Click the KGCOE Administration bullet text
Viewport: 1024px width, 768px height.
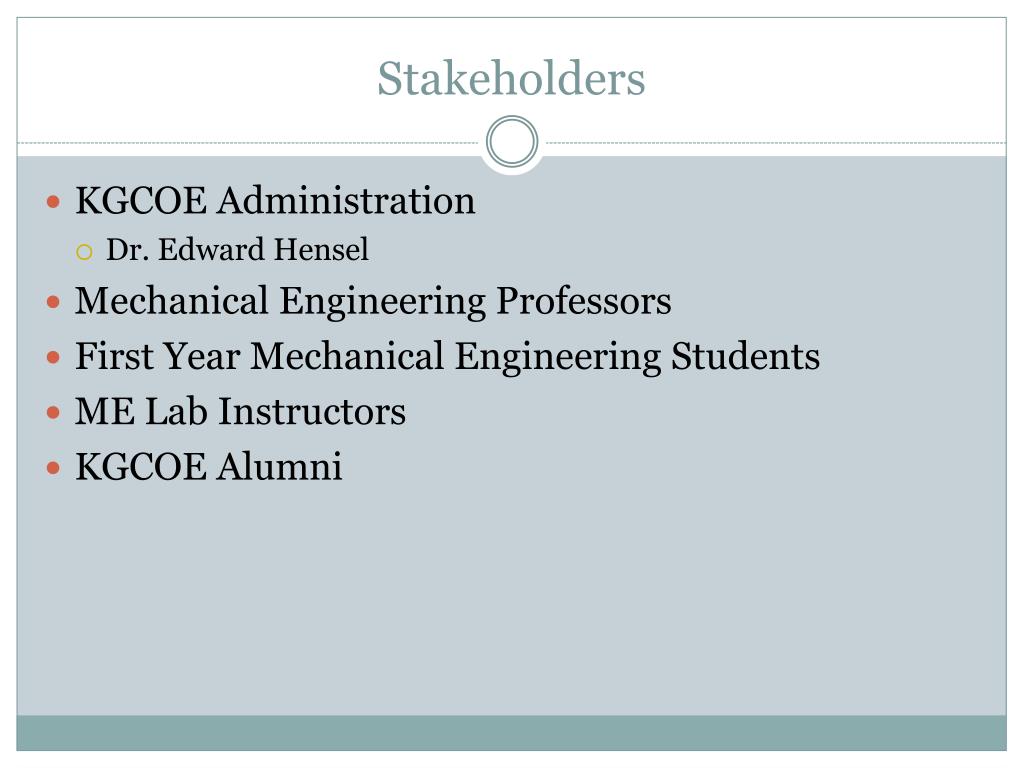click(275, 200)
